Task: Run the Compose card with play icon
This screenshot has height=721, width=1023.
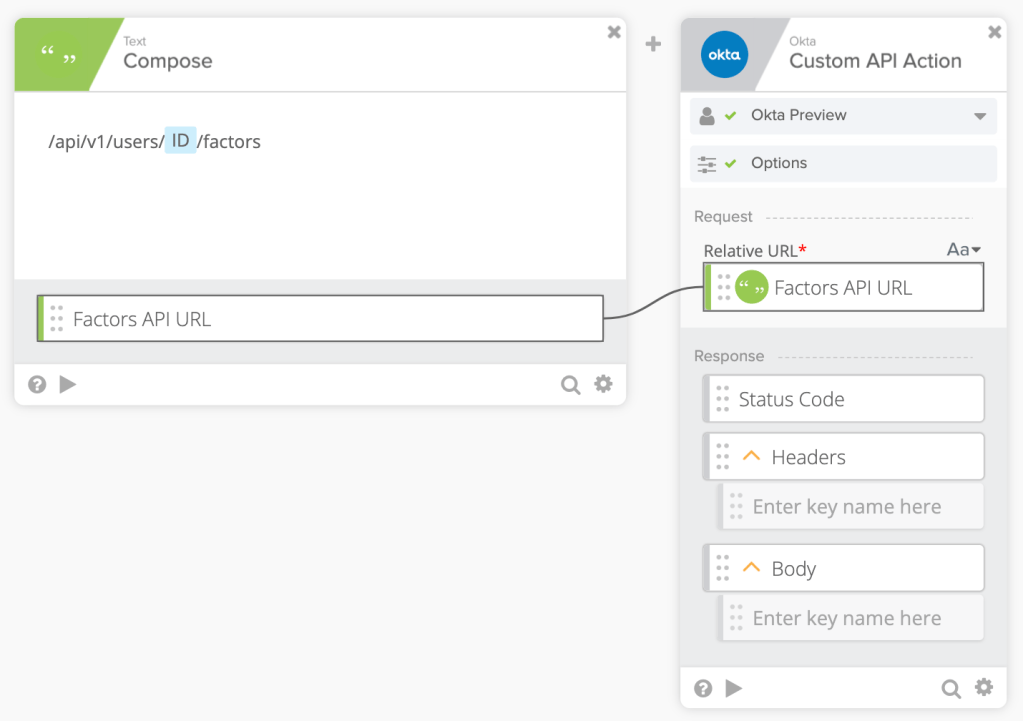Action: pos(68,384)
